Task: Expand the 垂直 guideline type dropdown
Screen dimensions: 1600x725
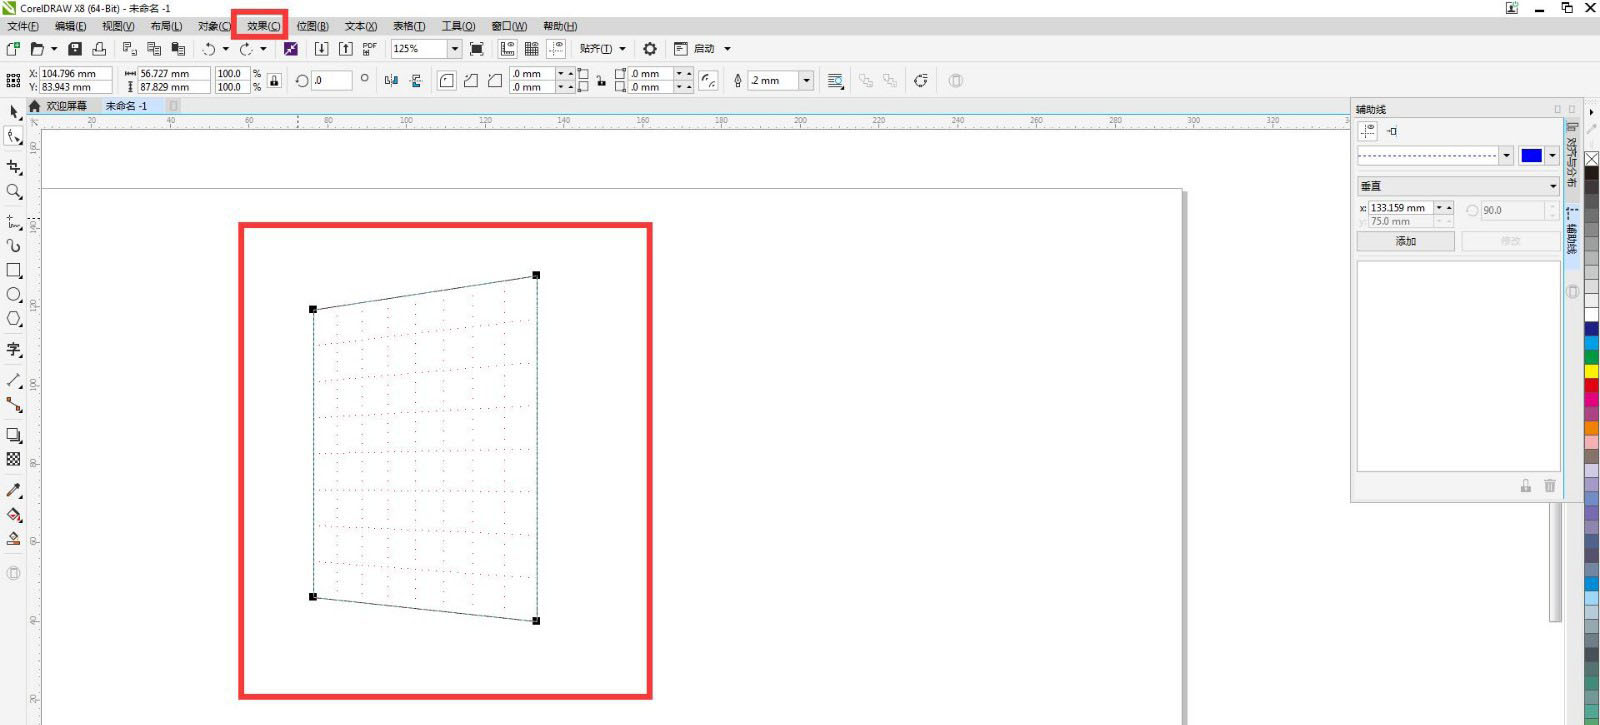Action: (x=1552, y=186)
